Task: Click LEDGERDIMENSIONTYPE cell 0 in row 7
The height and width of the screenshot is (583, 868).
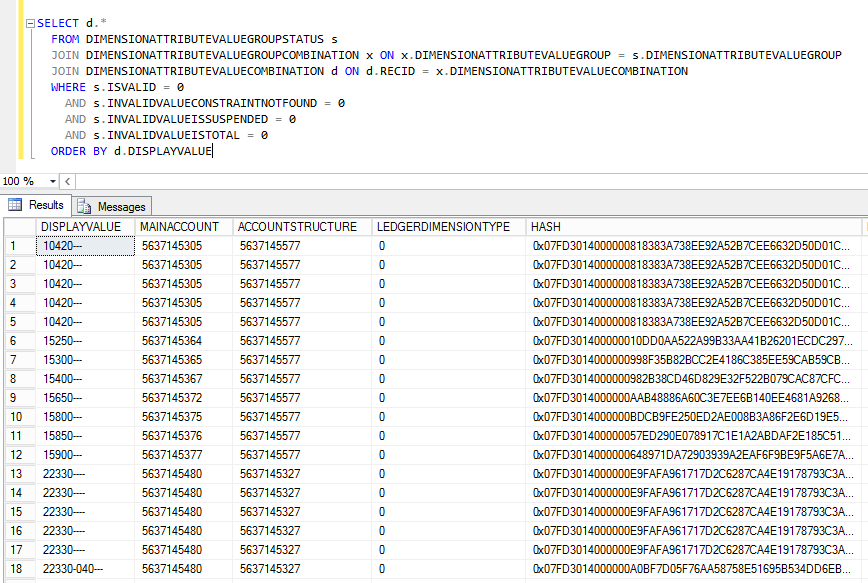Action: [x=448, y=360]
